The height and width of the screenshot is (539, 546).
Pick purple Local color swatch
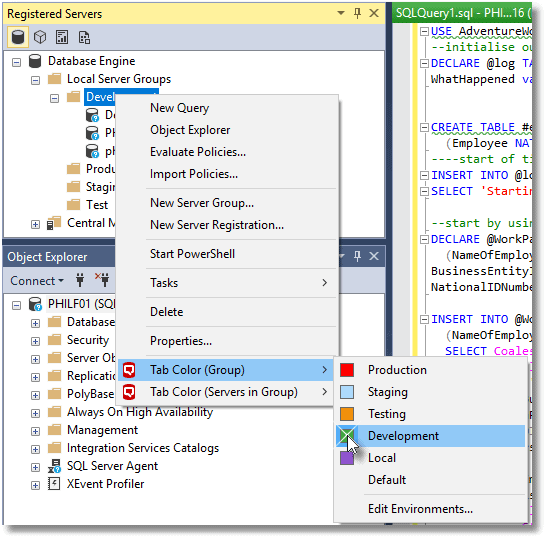[x=347, y=458]
